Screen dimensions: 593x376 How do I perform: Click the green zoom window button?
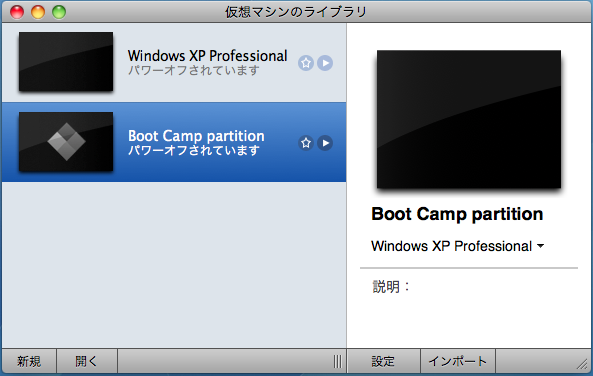pos(59,12)
